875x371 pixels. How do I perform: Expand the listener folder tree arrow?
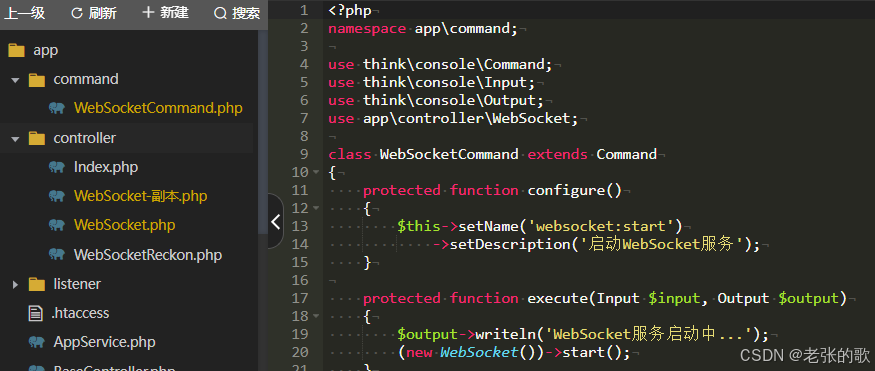(x=15, y=285)
